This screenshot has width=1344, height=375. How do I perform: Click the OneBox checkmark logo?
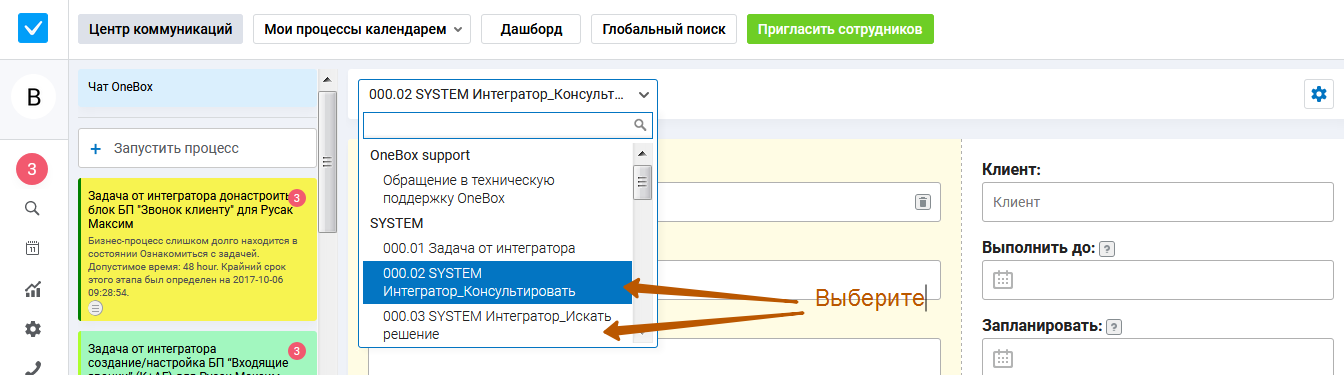33,29
